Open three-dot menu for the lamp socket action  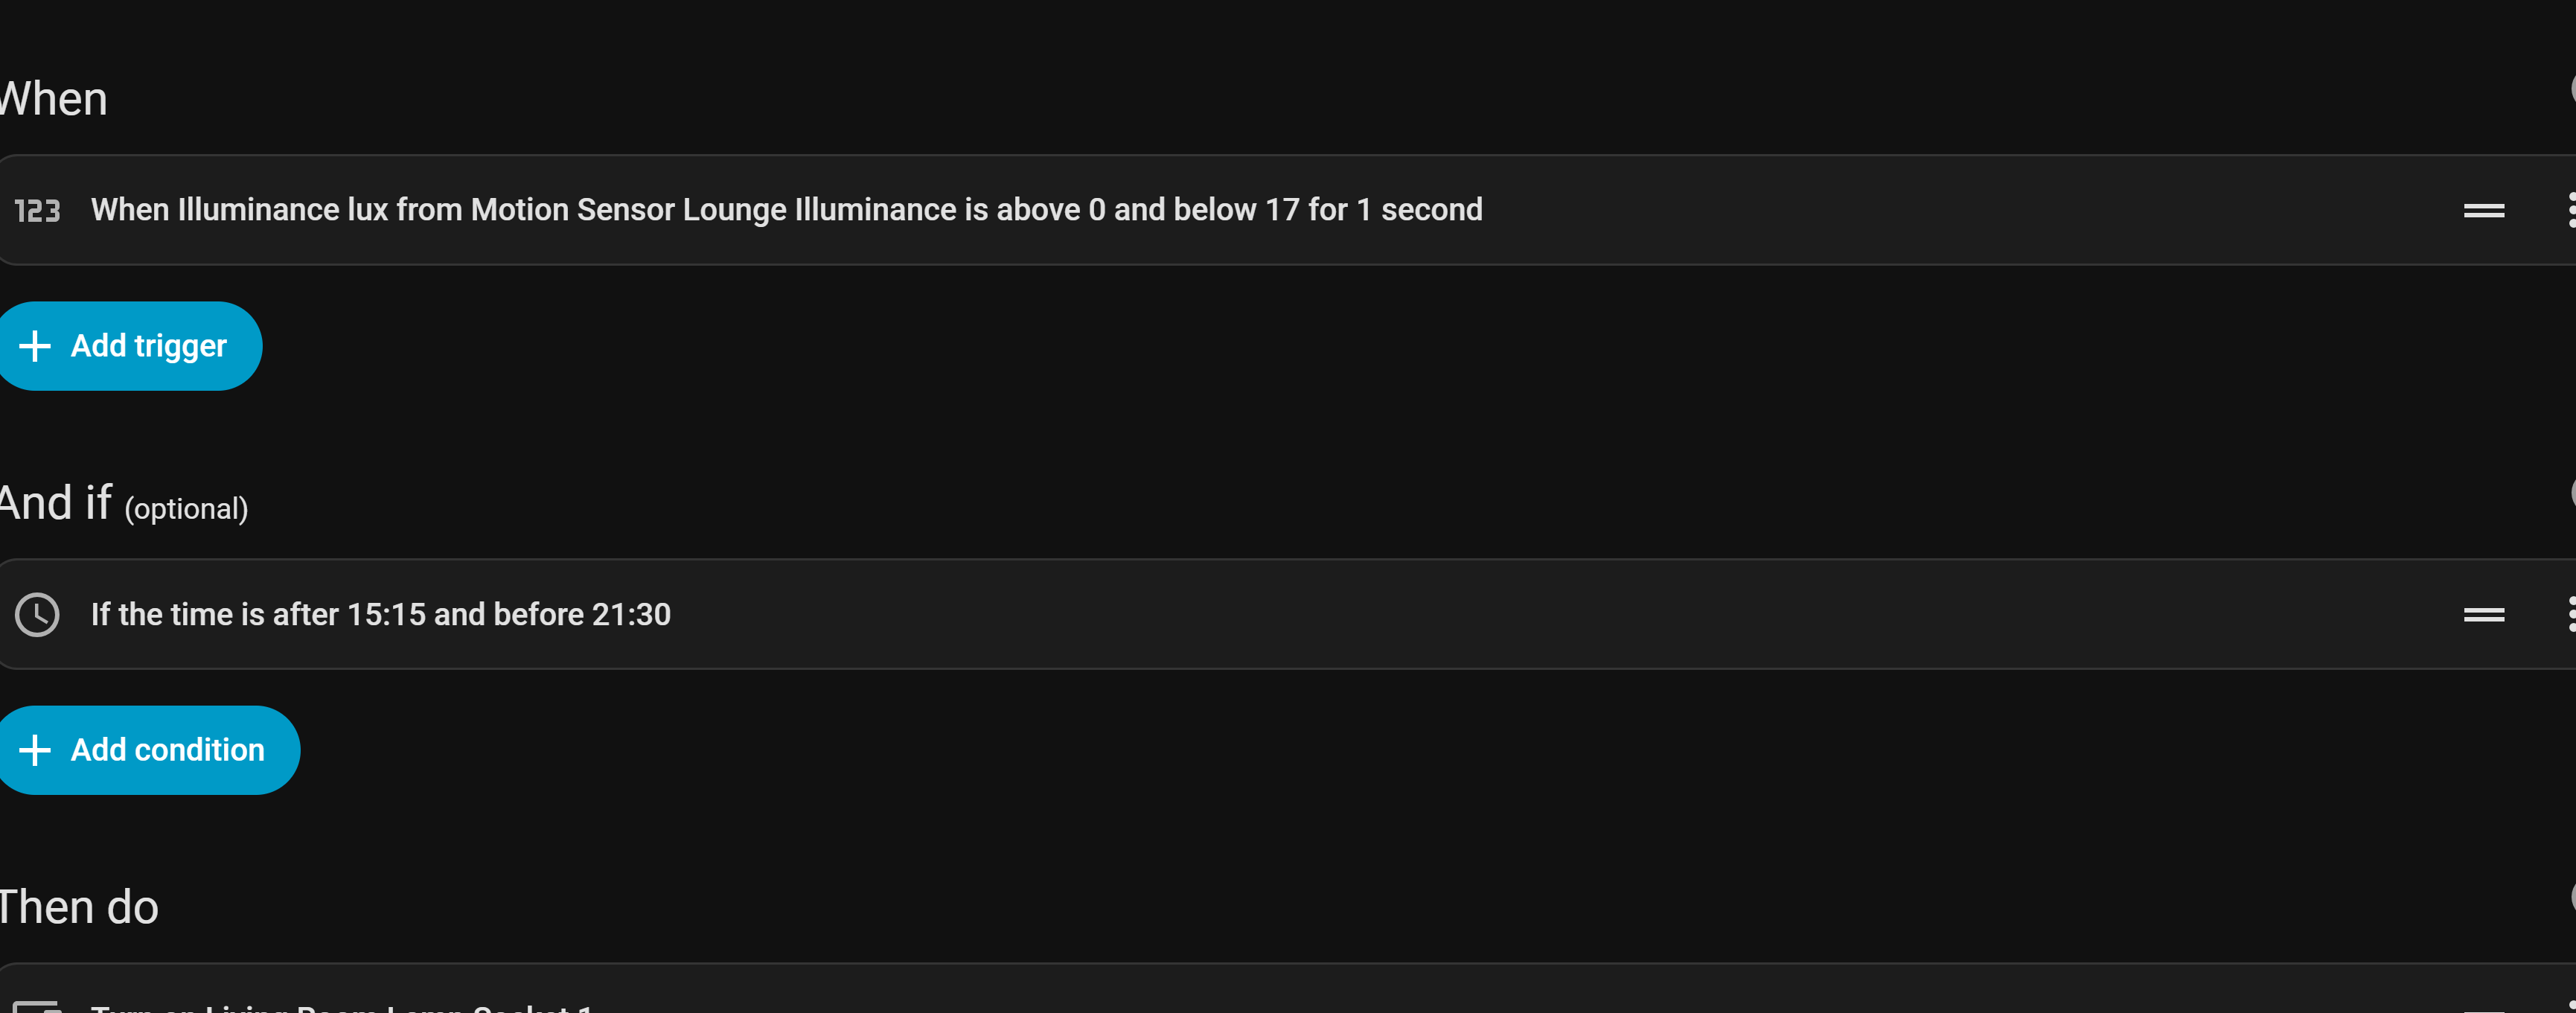point(2570,1006)
